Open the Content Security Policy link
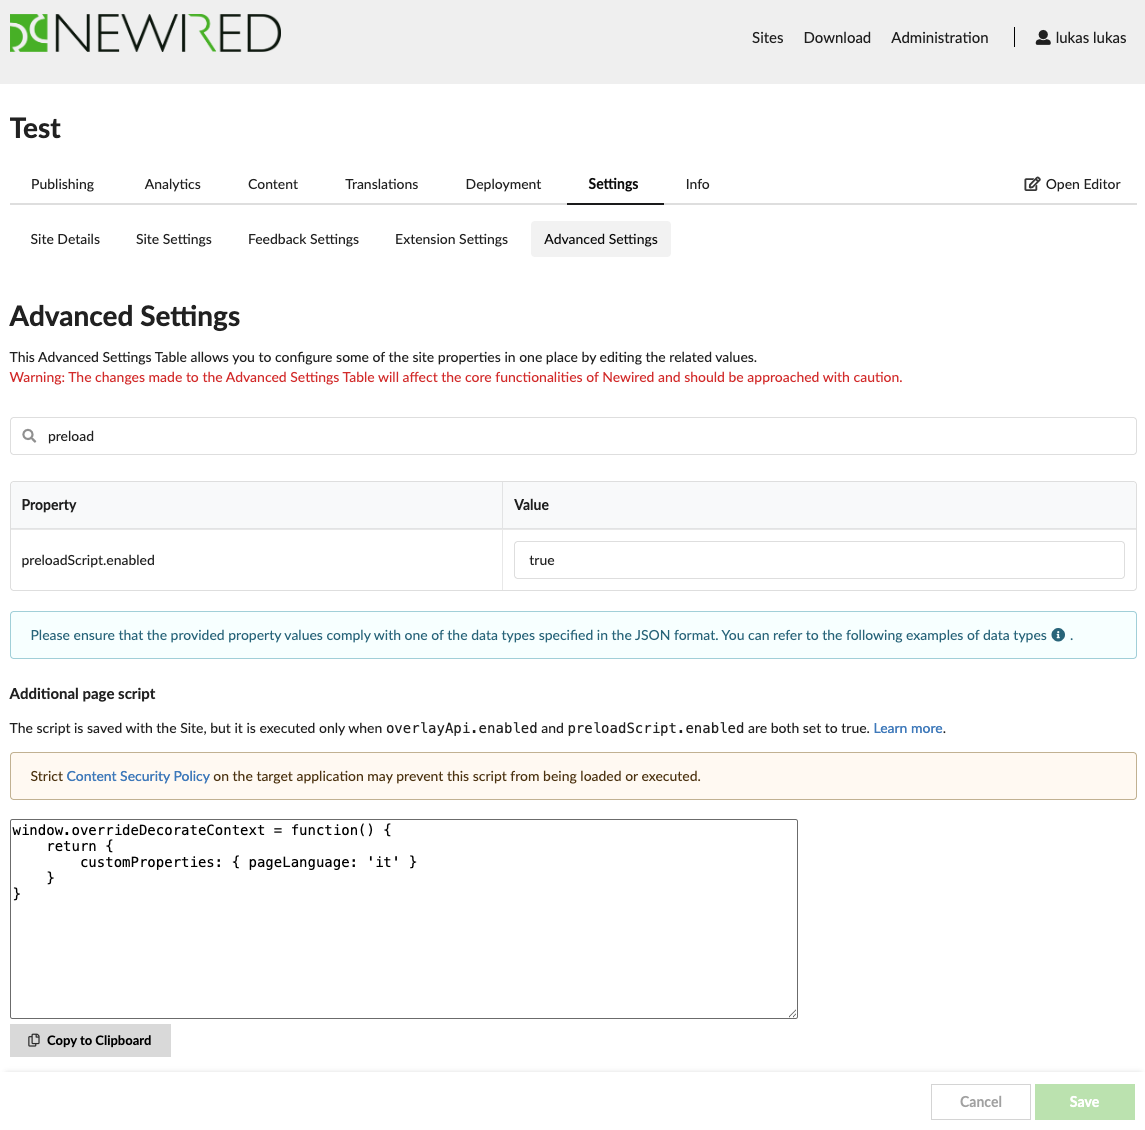Screen dimensions: 1145x1130 point(138,776)
